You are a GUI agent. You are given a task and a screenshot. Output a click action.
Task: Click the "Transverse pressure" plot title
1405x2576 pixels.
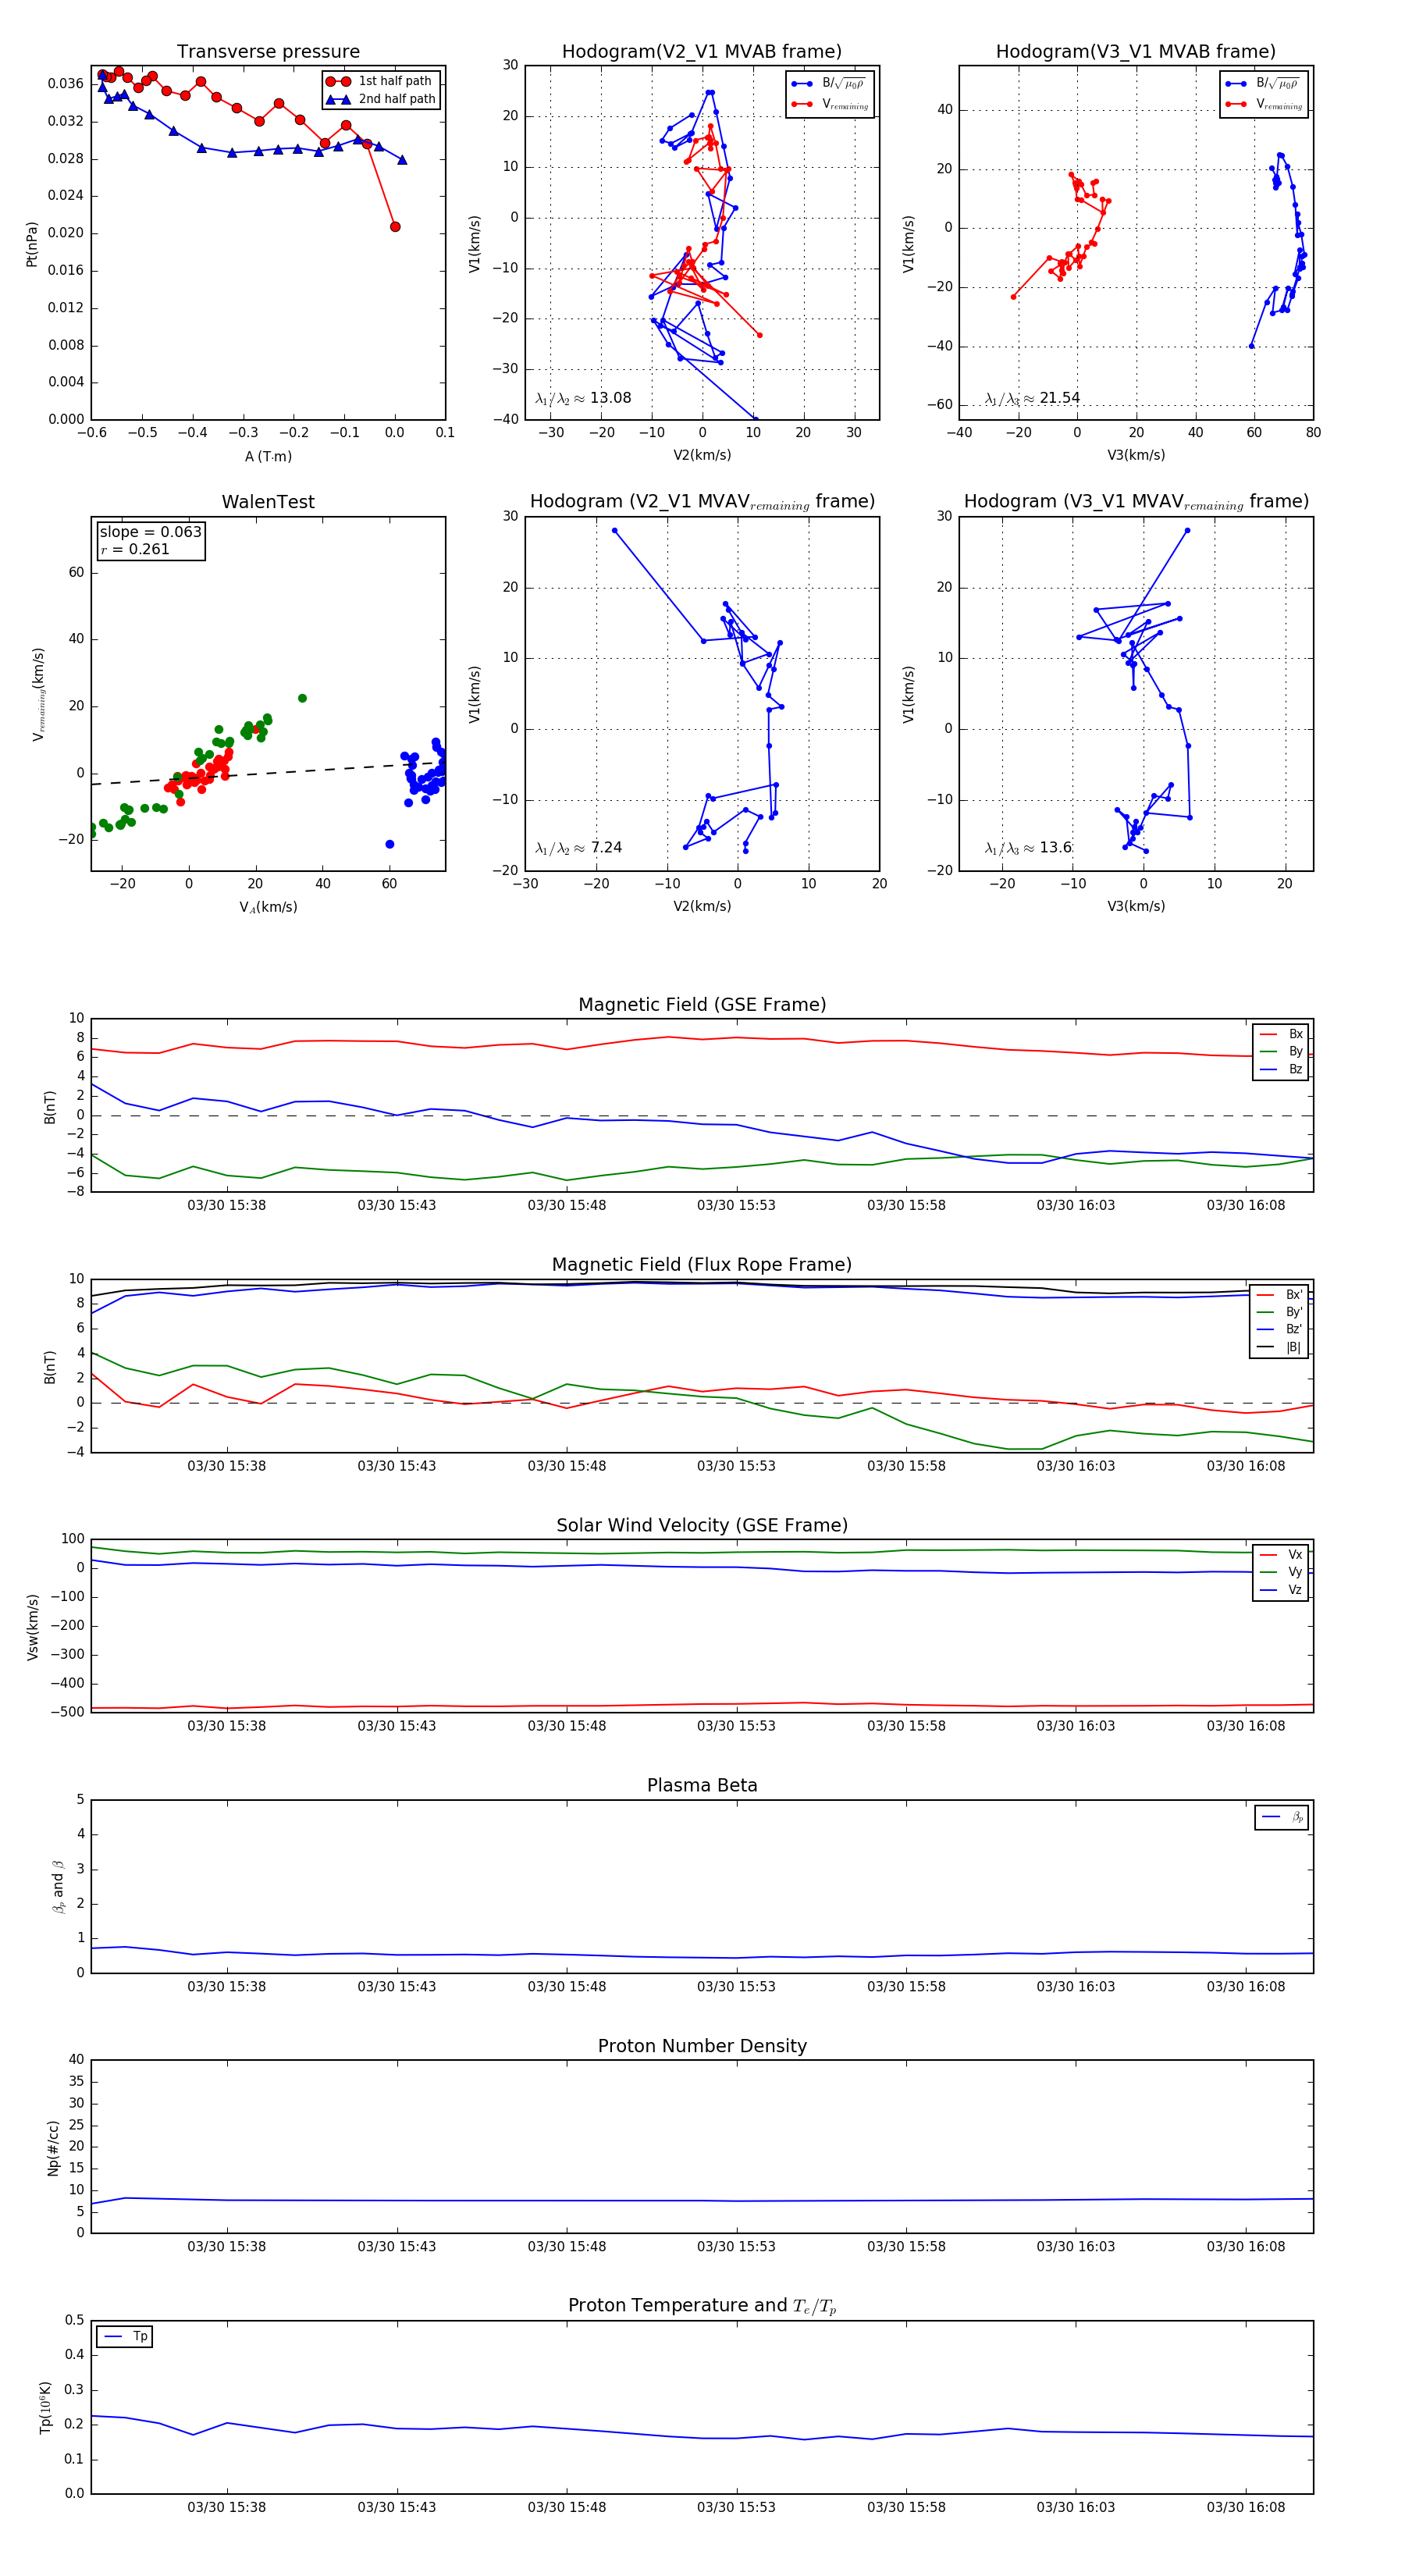[x=268, y=52]
